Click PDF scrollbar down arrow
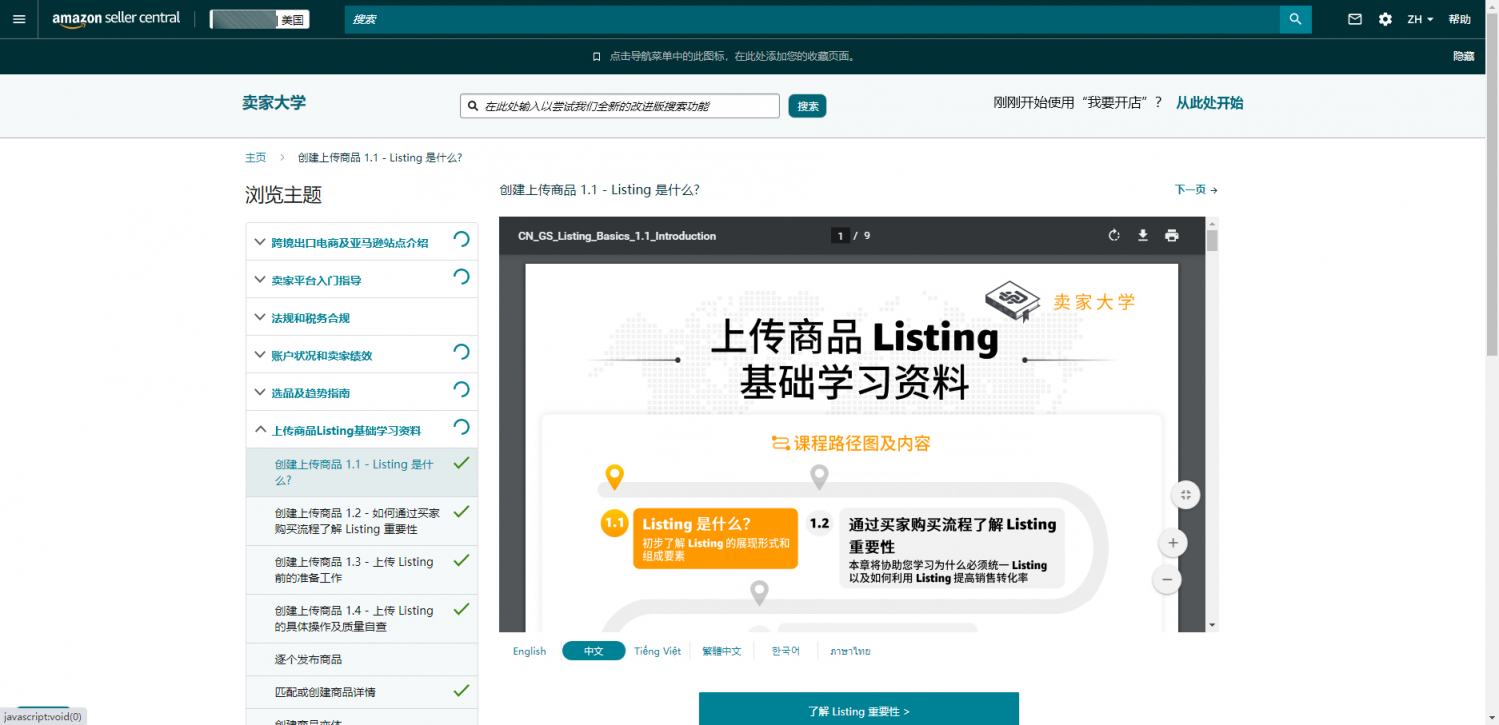 (1212, 624)
